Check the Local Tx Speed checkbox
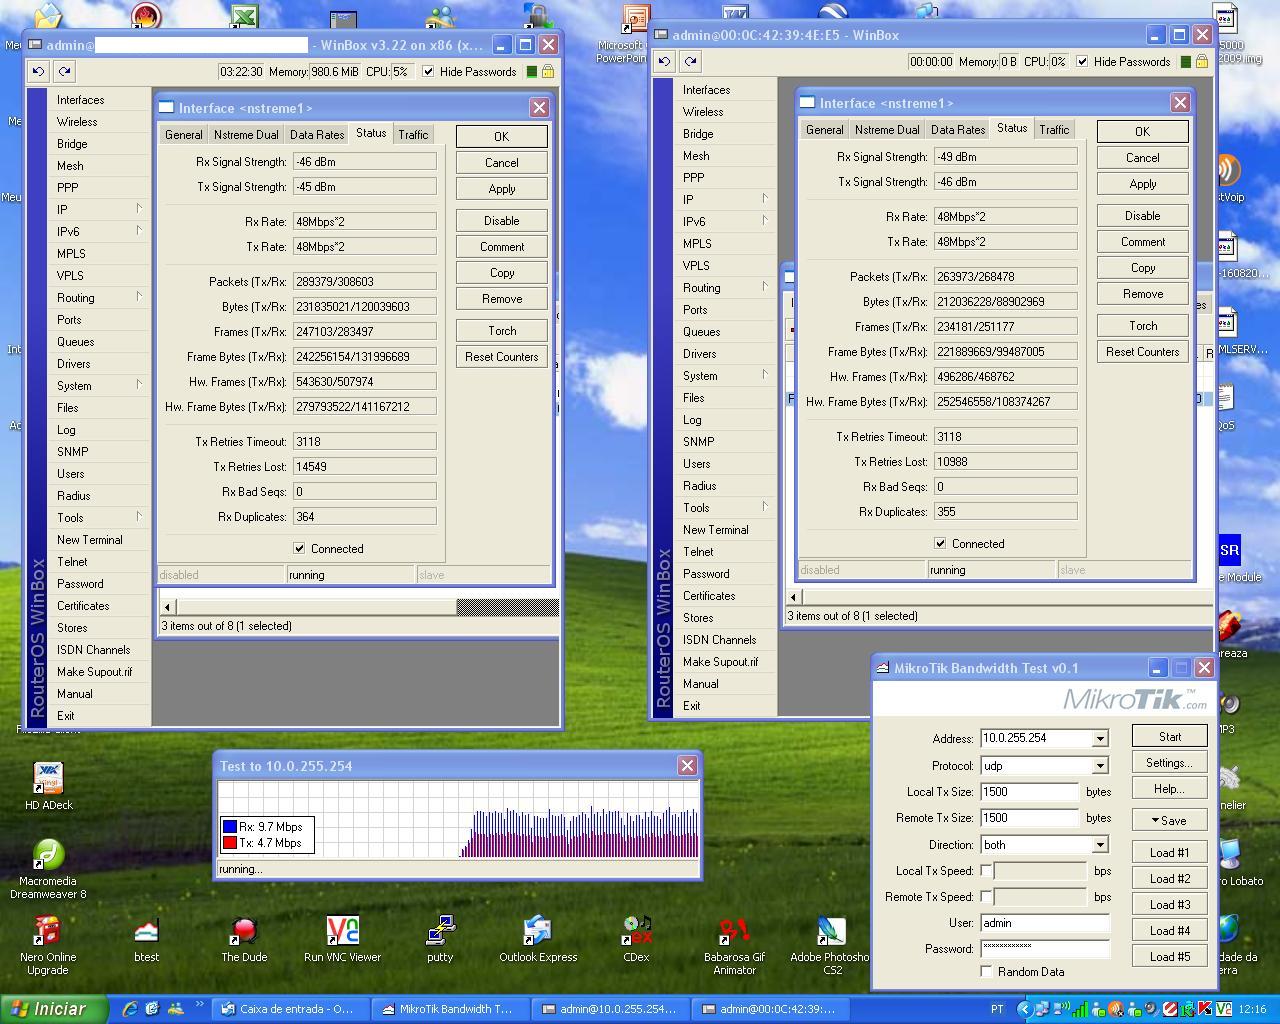Image resolution: width=1280 pixels, height=1024 pixels. click(x=987, y=870)
